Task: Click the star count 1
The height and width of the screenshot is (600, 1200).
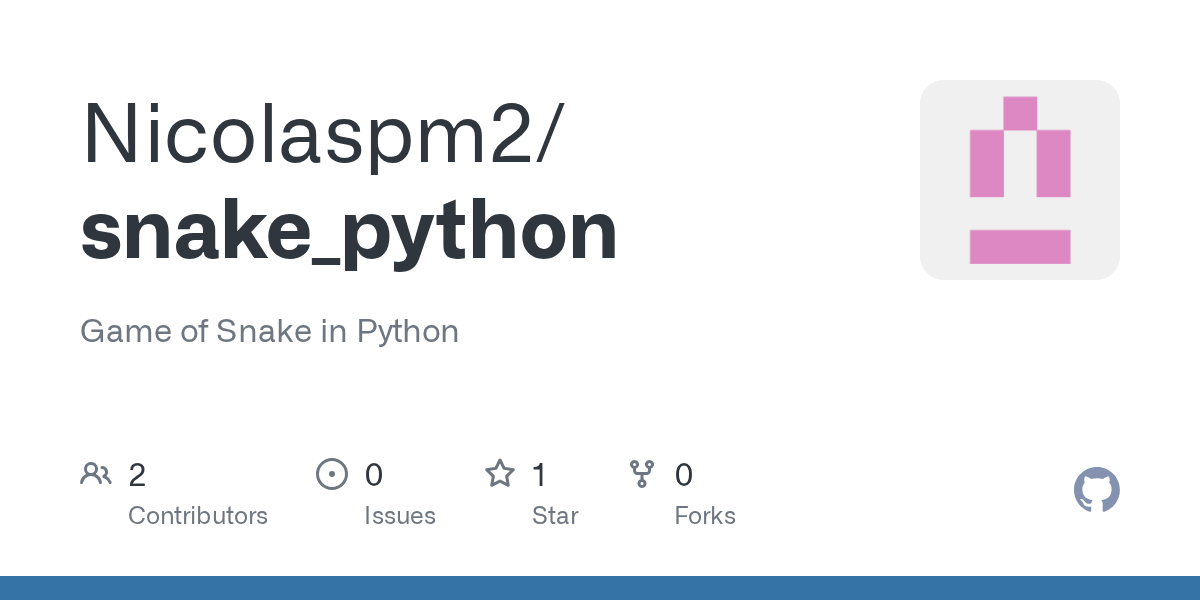Action: [540, 475]
